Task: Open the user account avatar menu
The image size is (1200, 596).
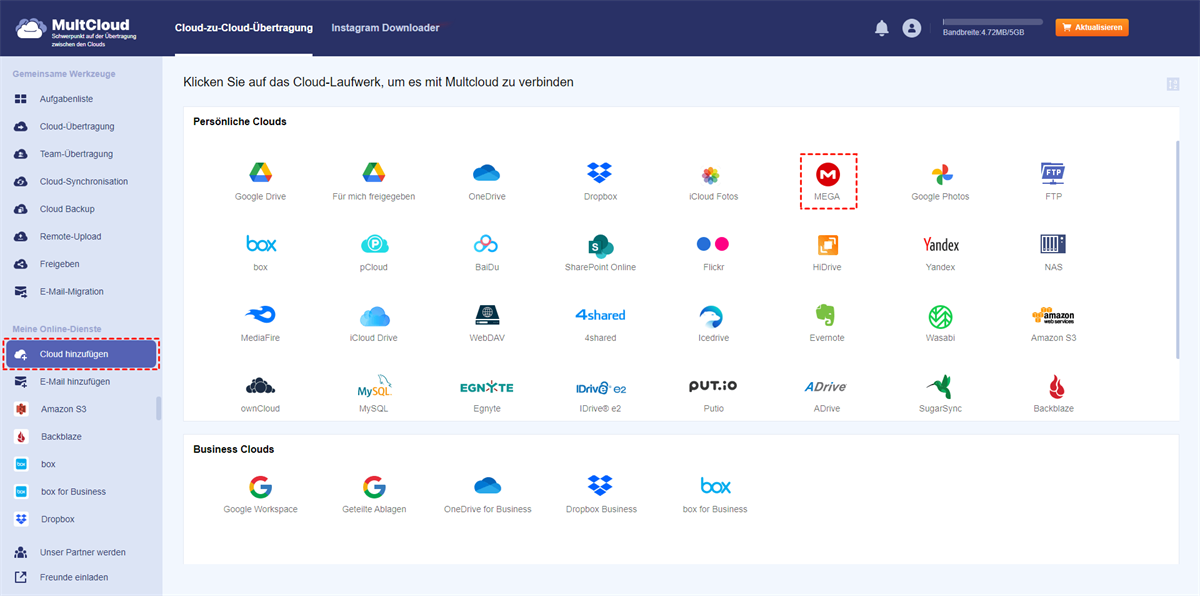Action: [x=911, y=28]
